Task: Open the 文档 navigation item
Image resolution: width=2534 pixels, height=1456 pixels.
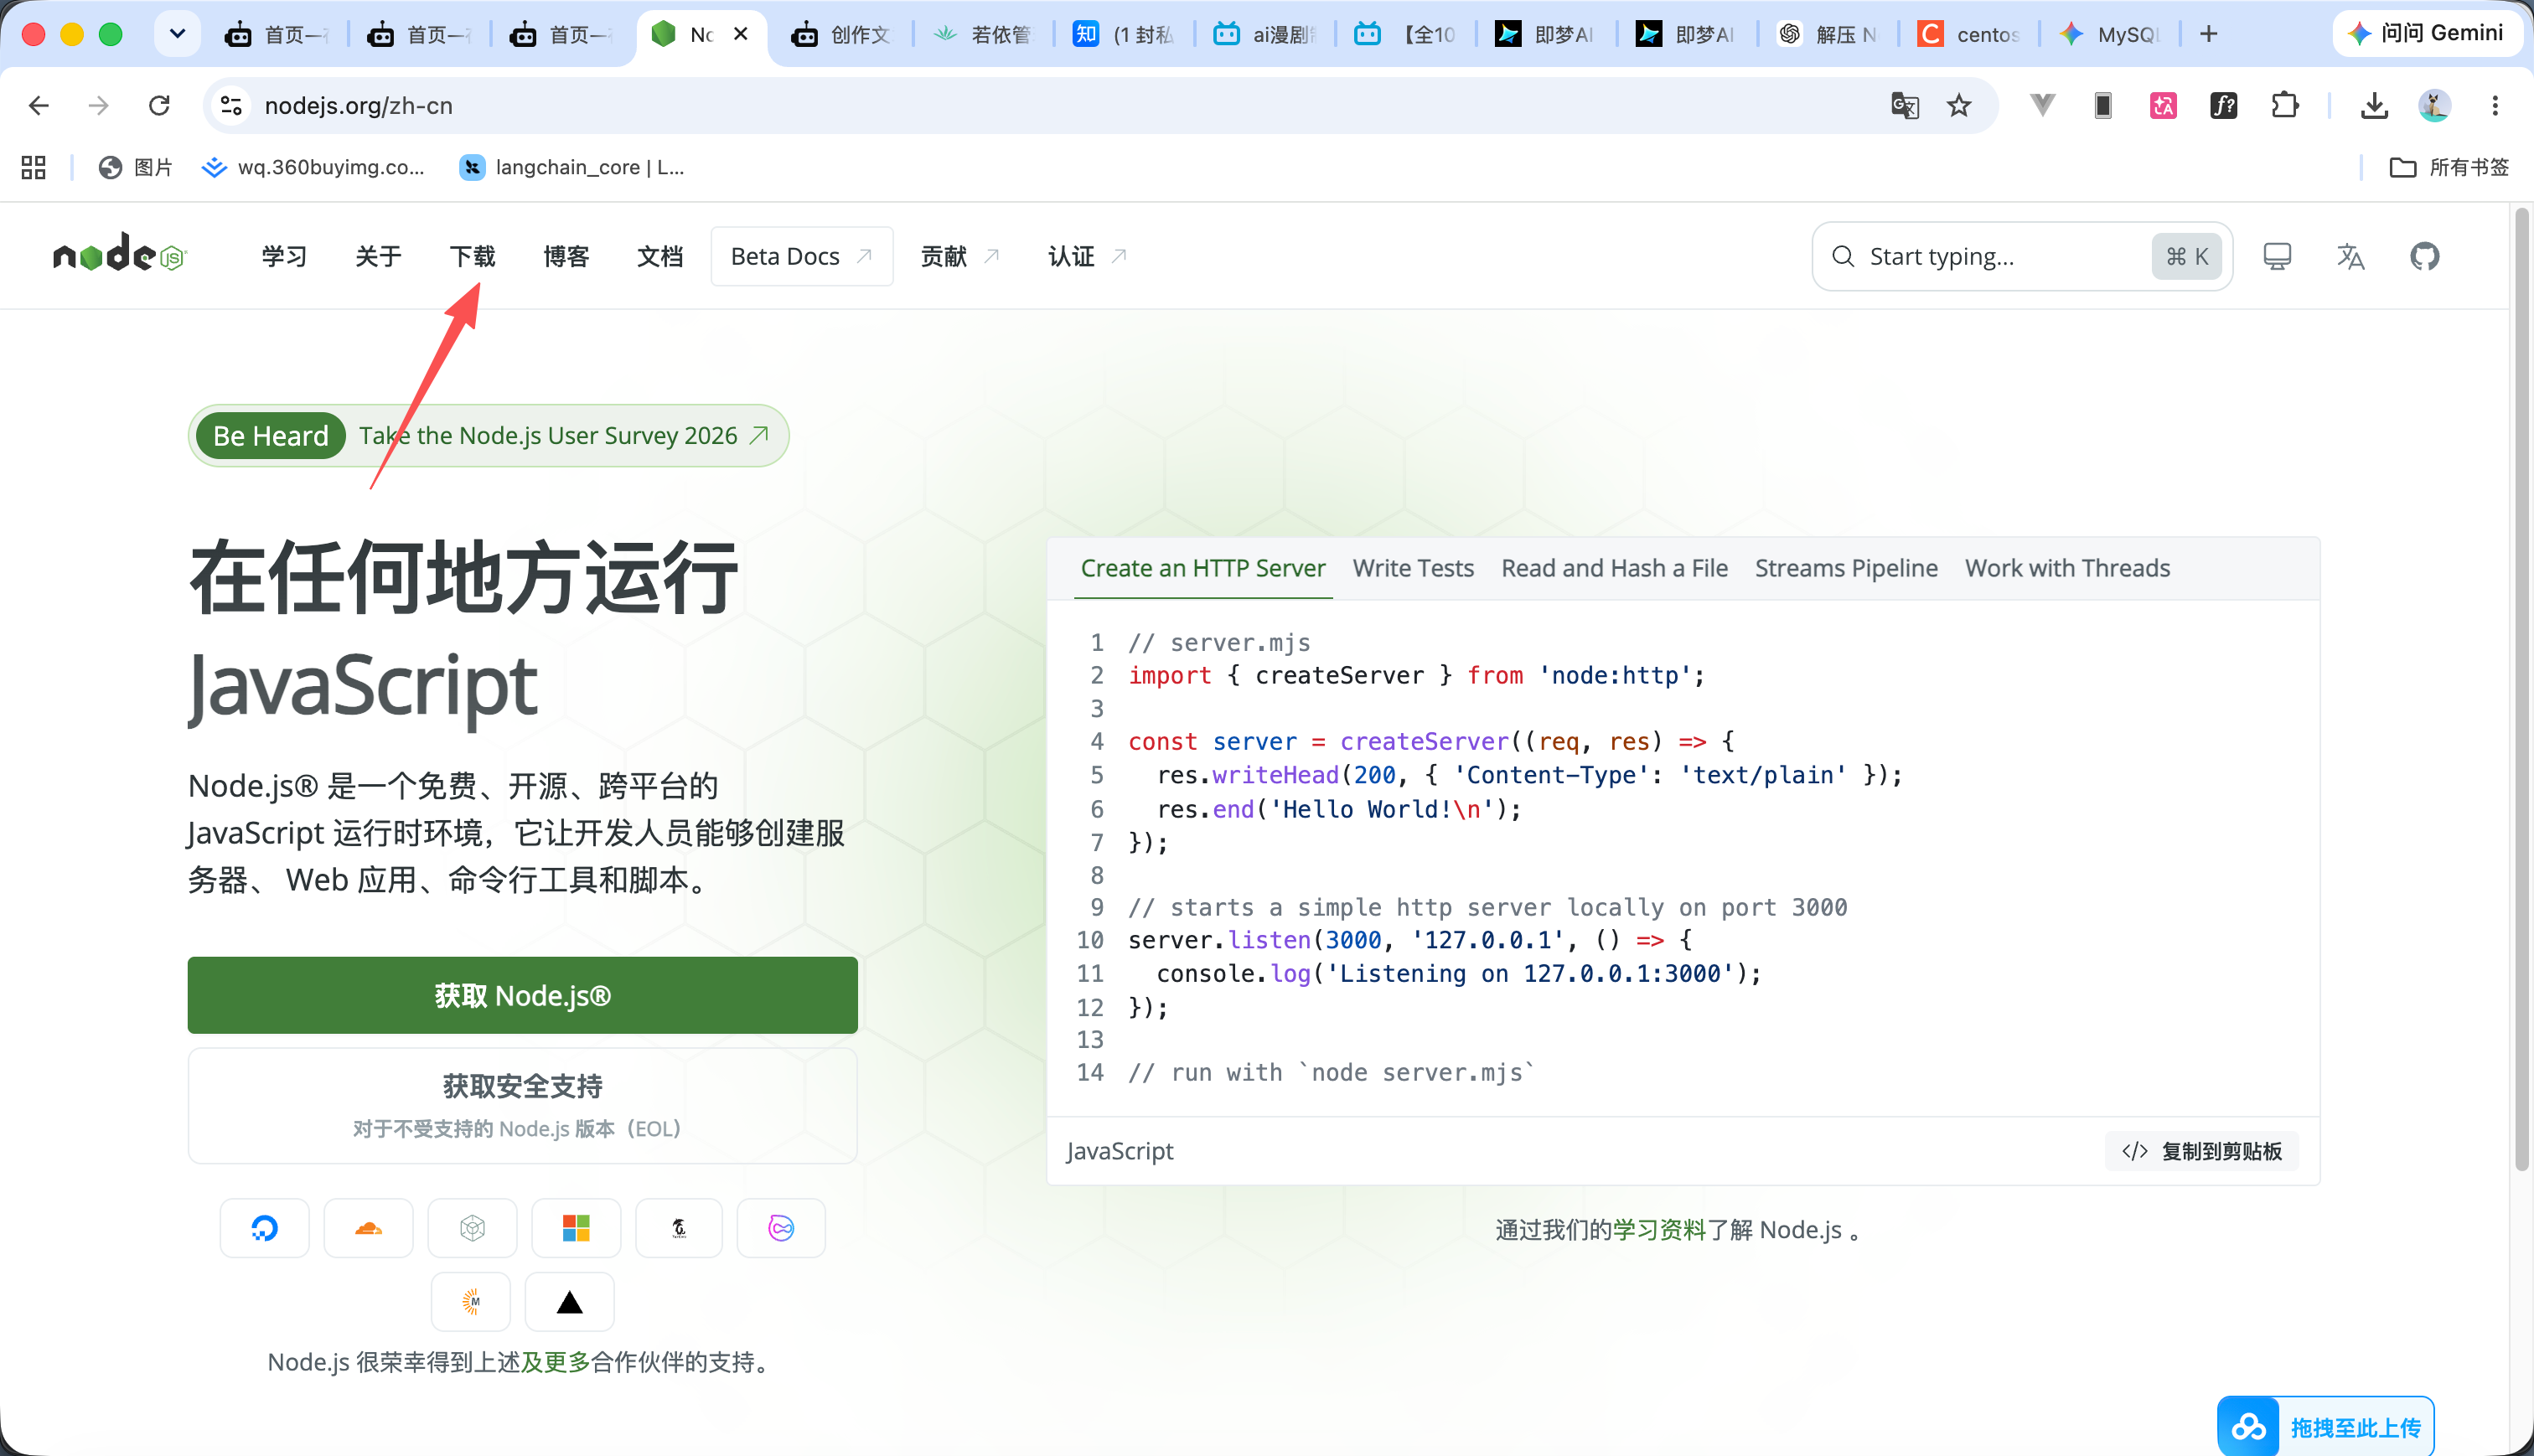Action: tap(660, 256)
